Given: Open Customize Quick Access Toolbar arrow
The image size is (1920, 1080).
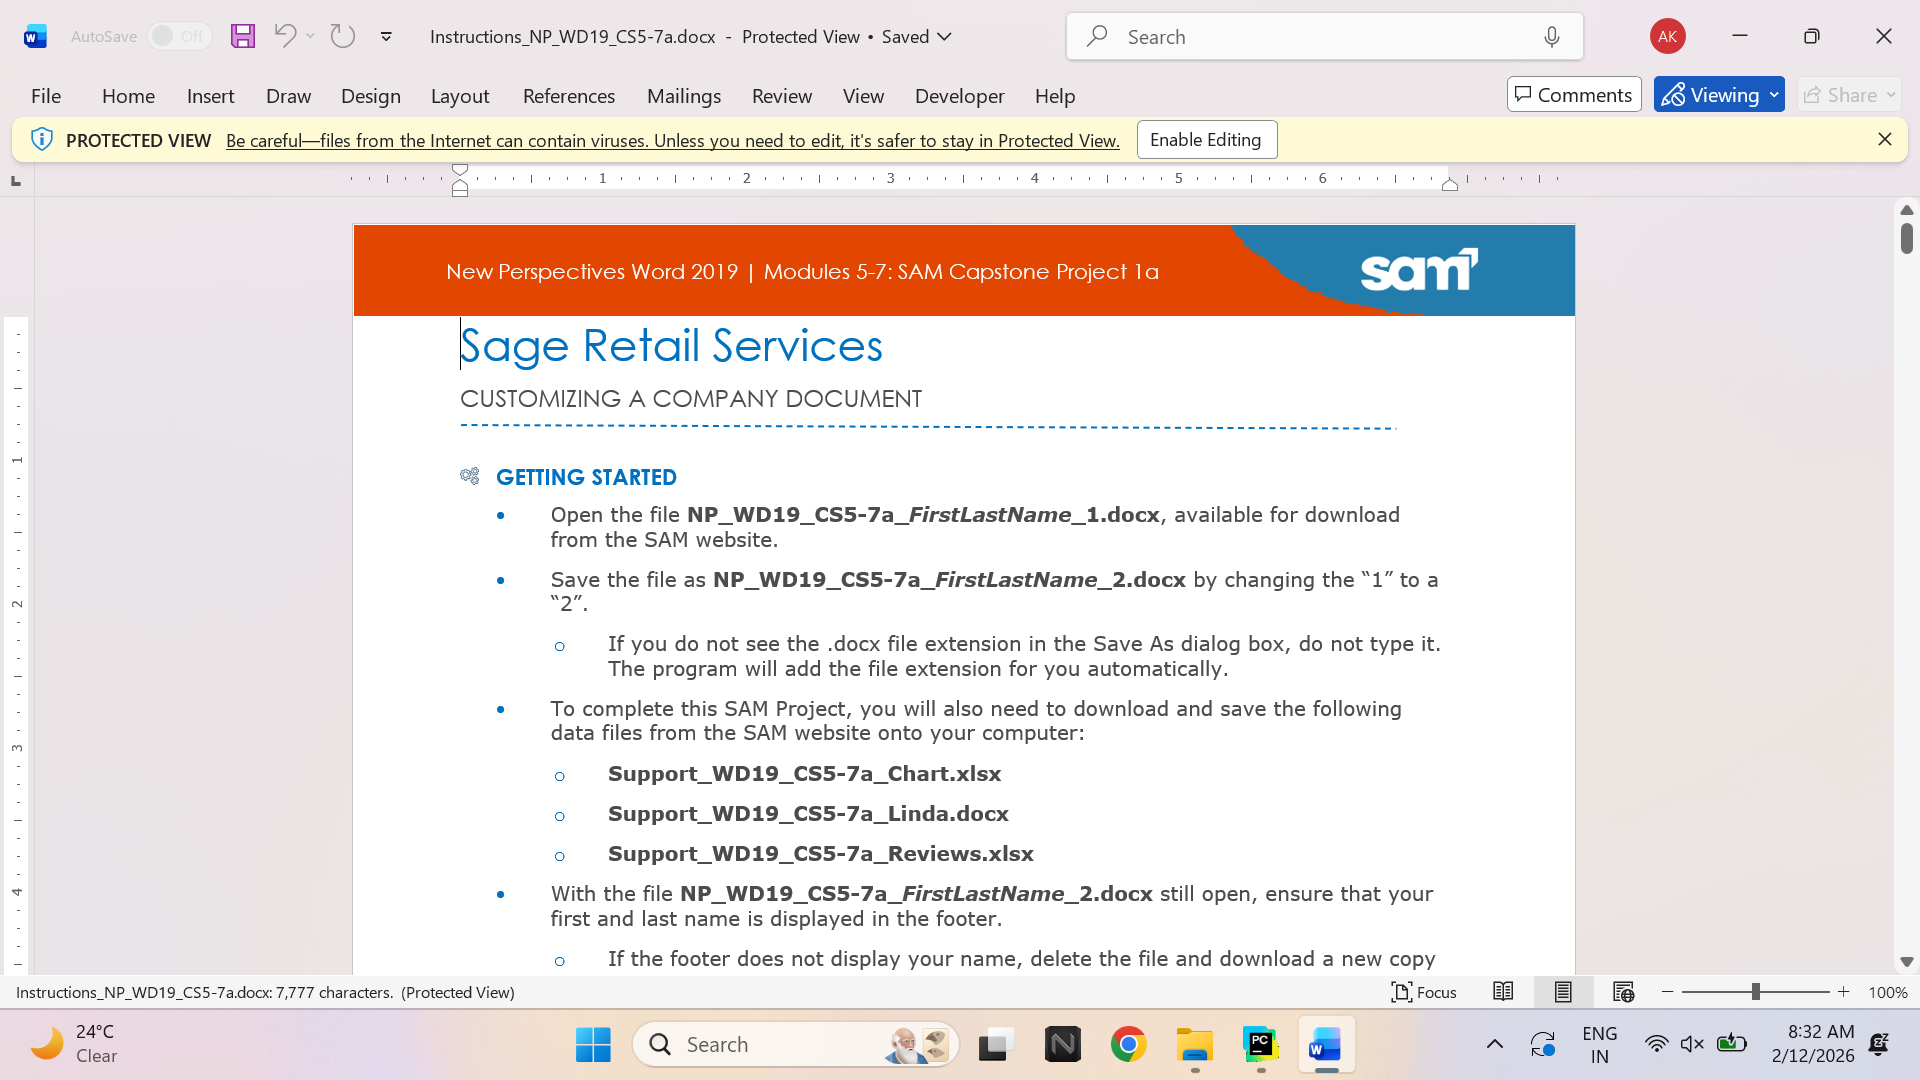Looking at the screenshot, I should click(386, 37).
